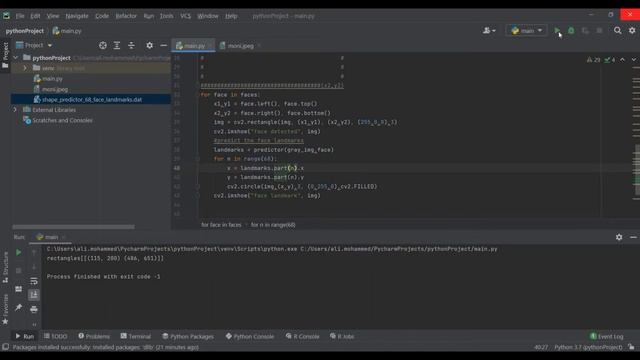Open the TODO tool window
Screen dimensions: 640x360
[x=56, y=336]
